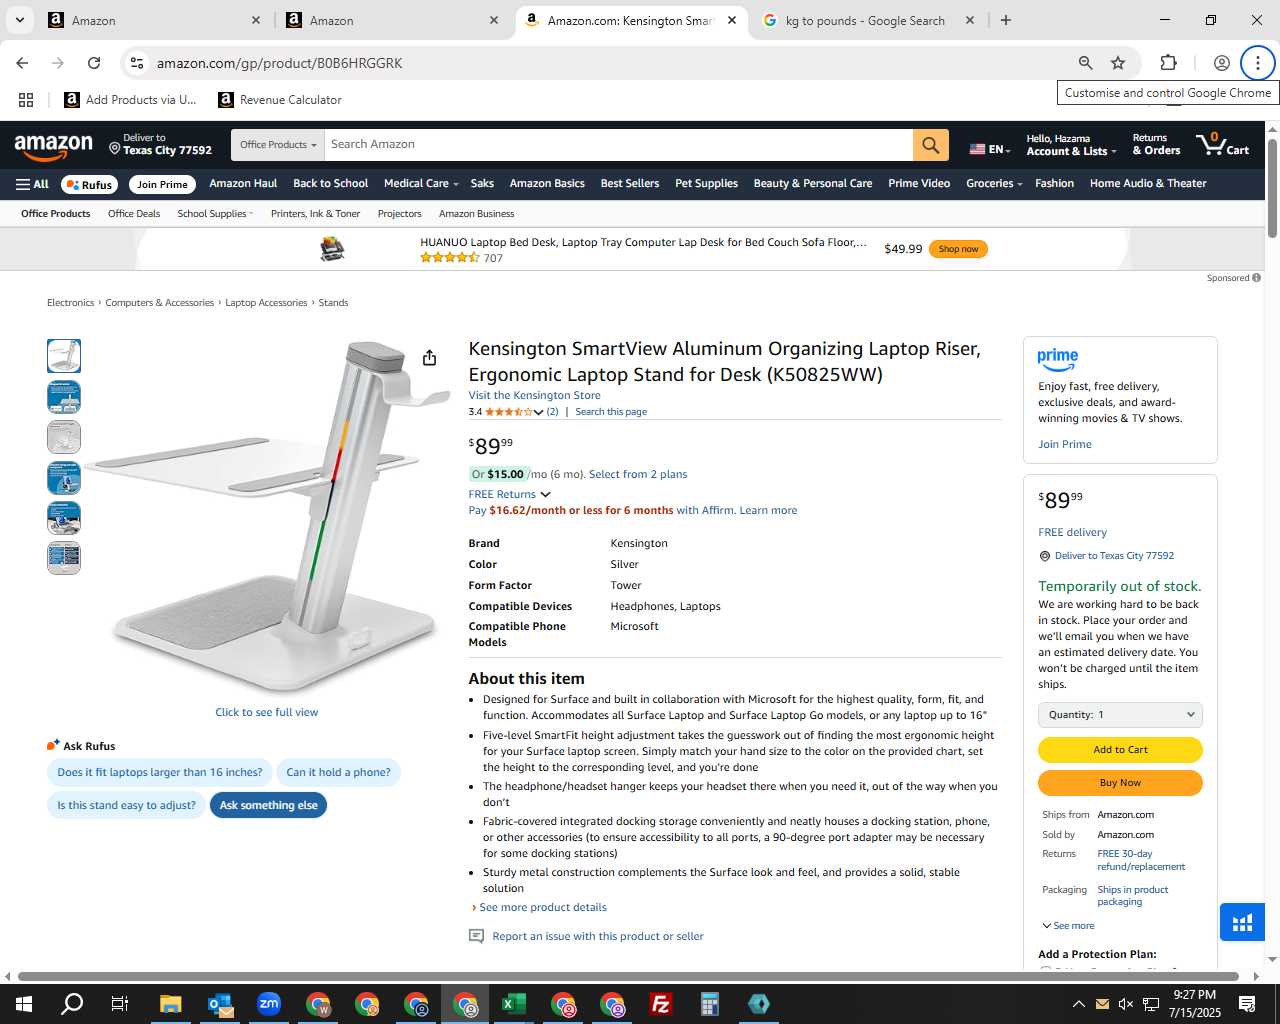Open the Visit the Kensington Store link
The width and height of the screenshot is (1280, 1024).
click(534, 395)
